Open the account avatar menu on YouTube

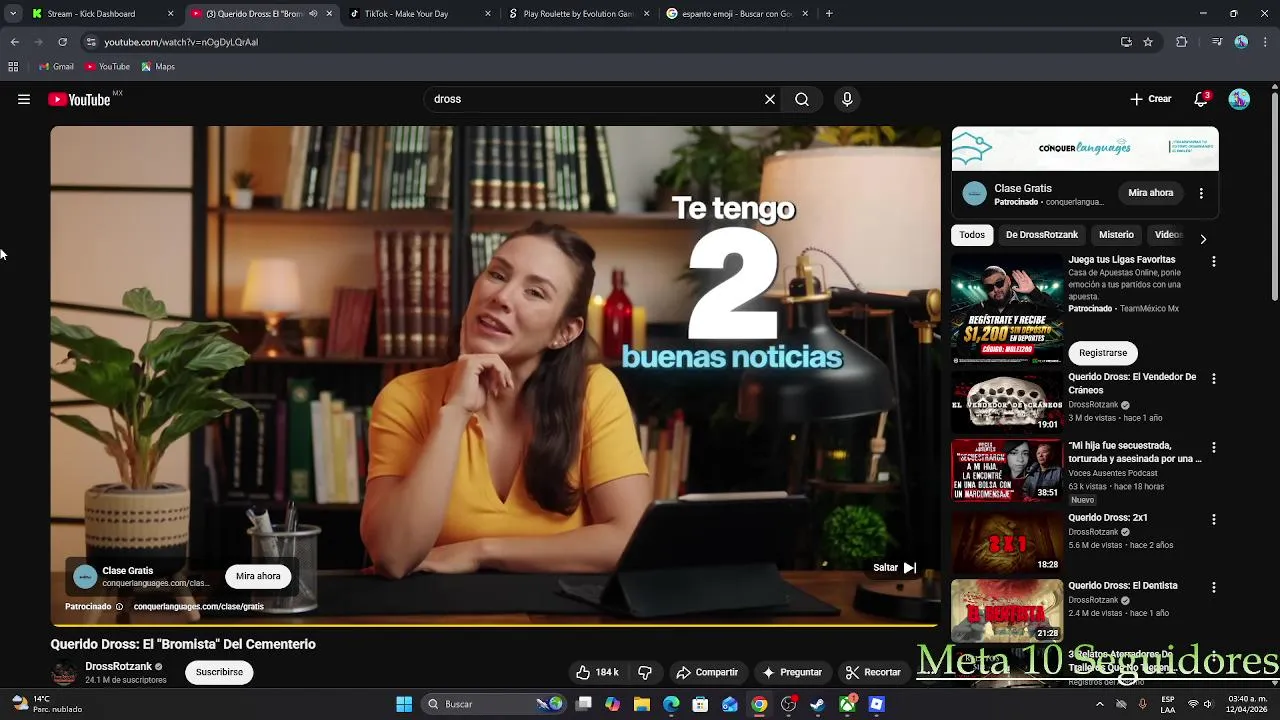tap(1239, 99)
